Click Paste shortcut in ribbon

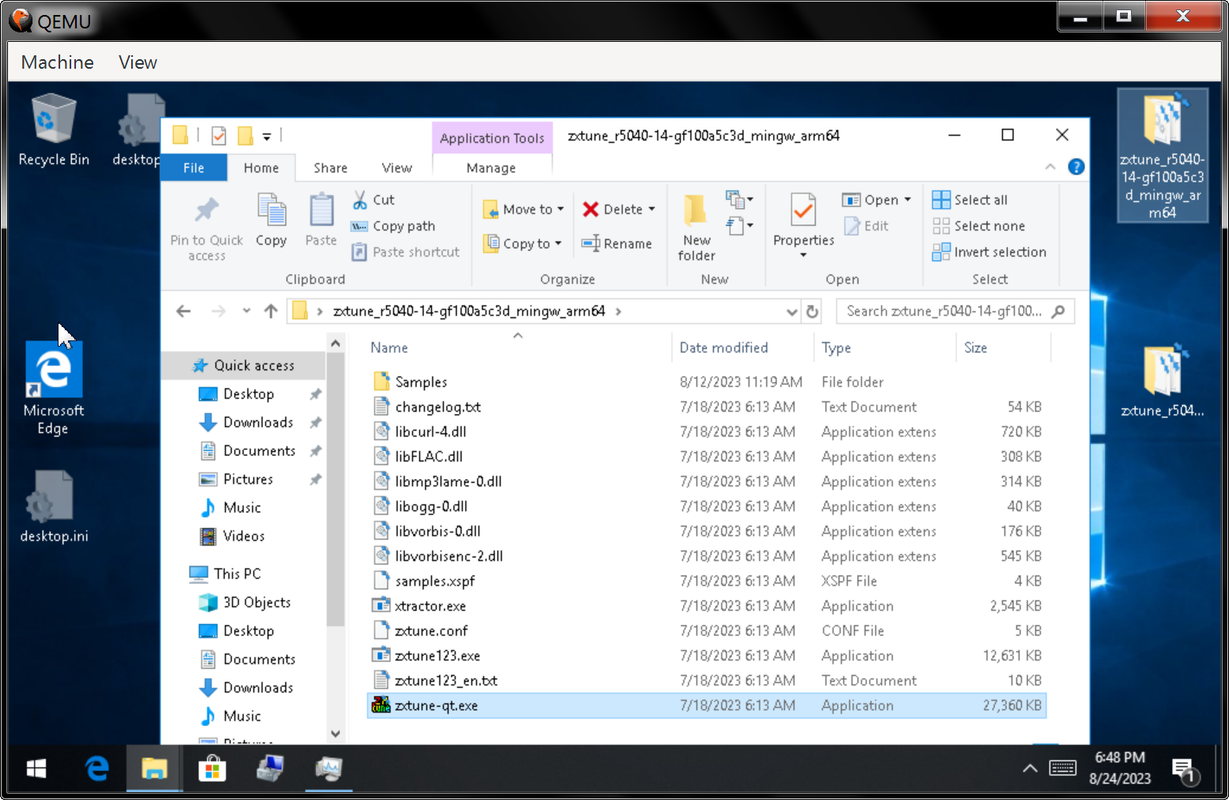click(x=405, y=252)
